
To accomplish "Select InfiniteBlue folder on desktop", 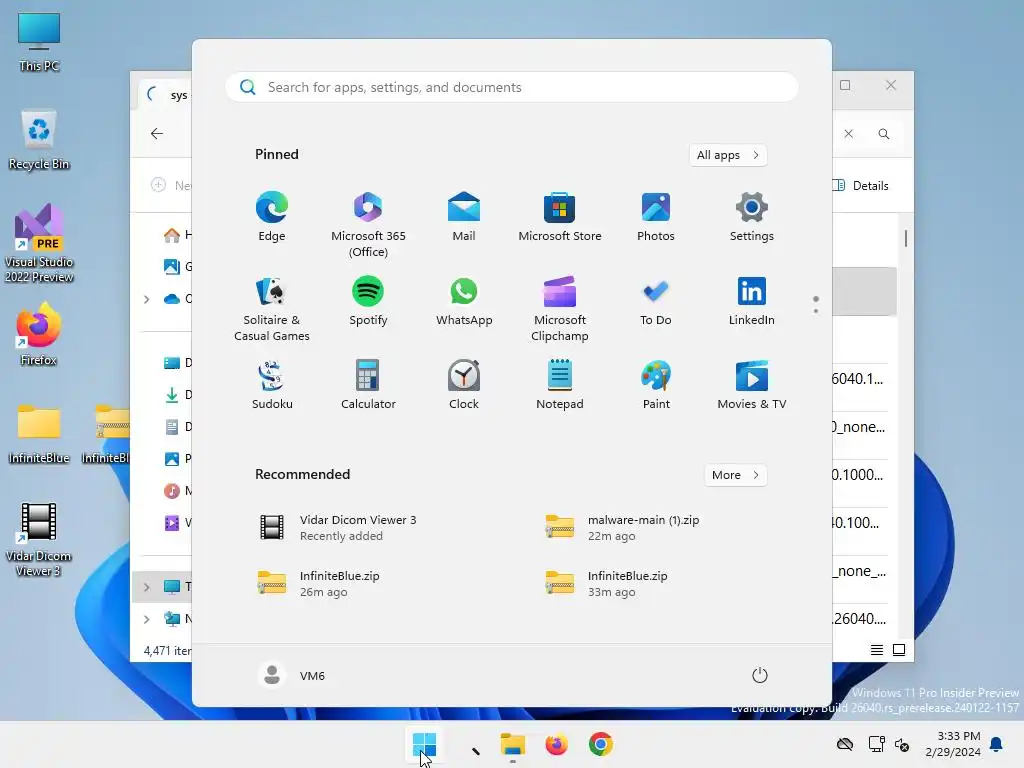I will [39, 434].
